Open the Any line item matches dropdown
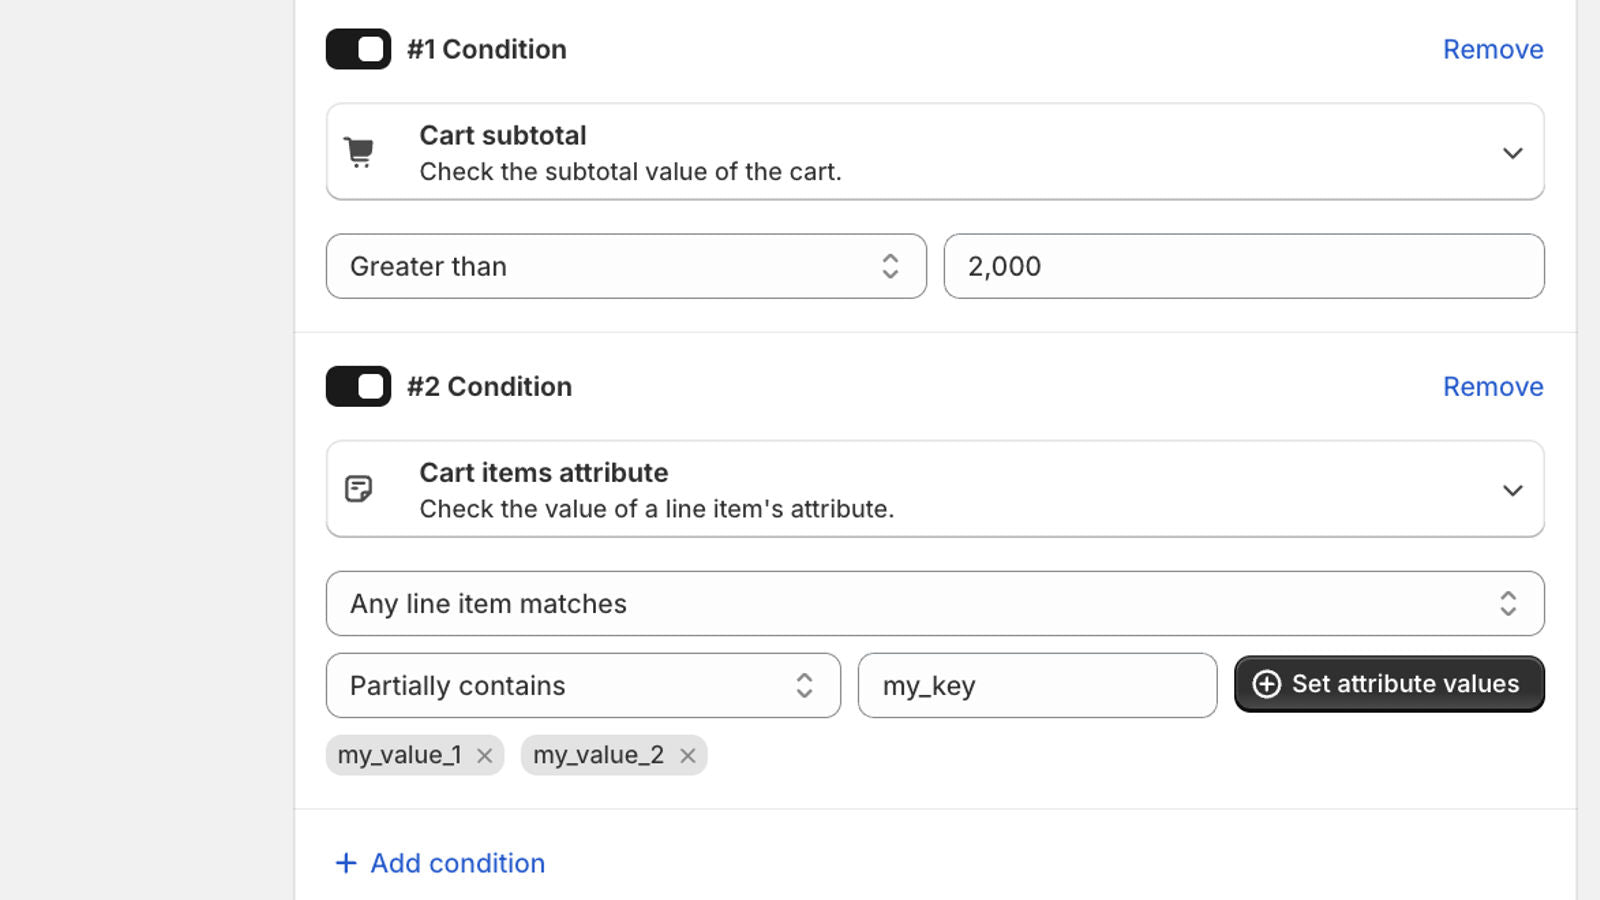 [935, 603]
